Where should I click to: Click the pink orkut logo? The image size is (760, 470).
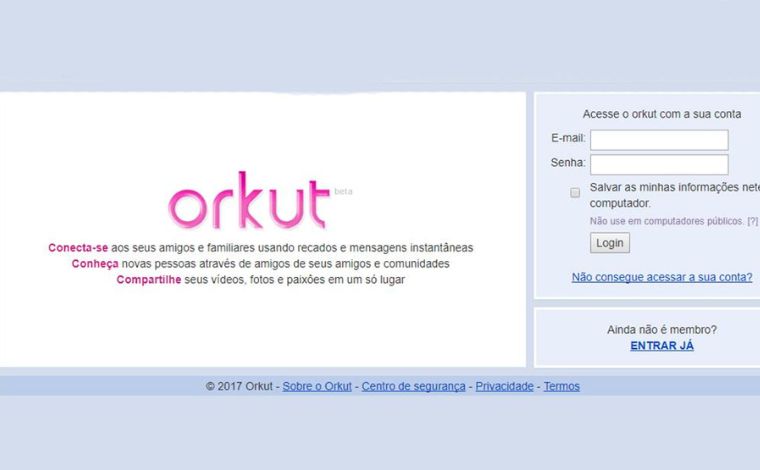click(x=249, y=200)
